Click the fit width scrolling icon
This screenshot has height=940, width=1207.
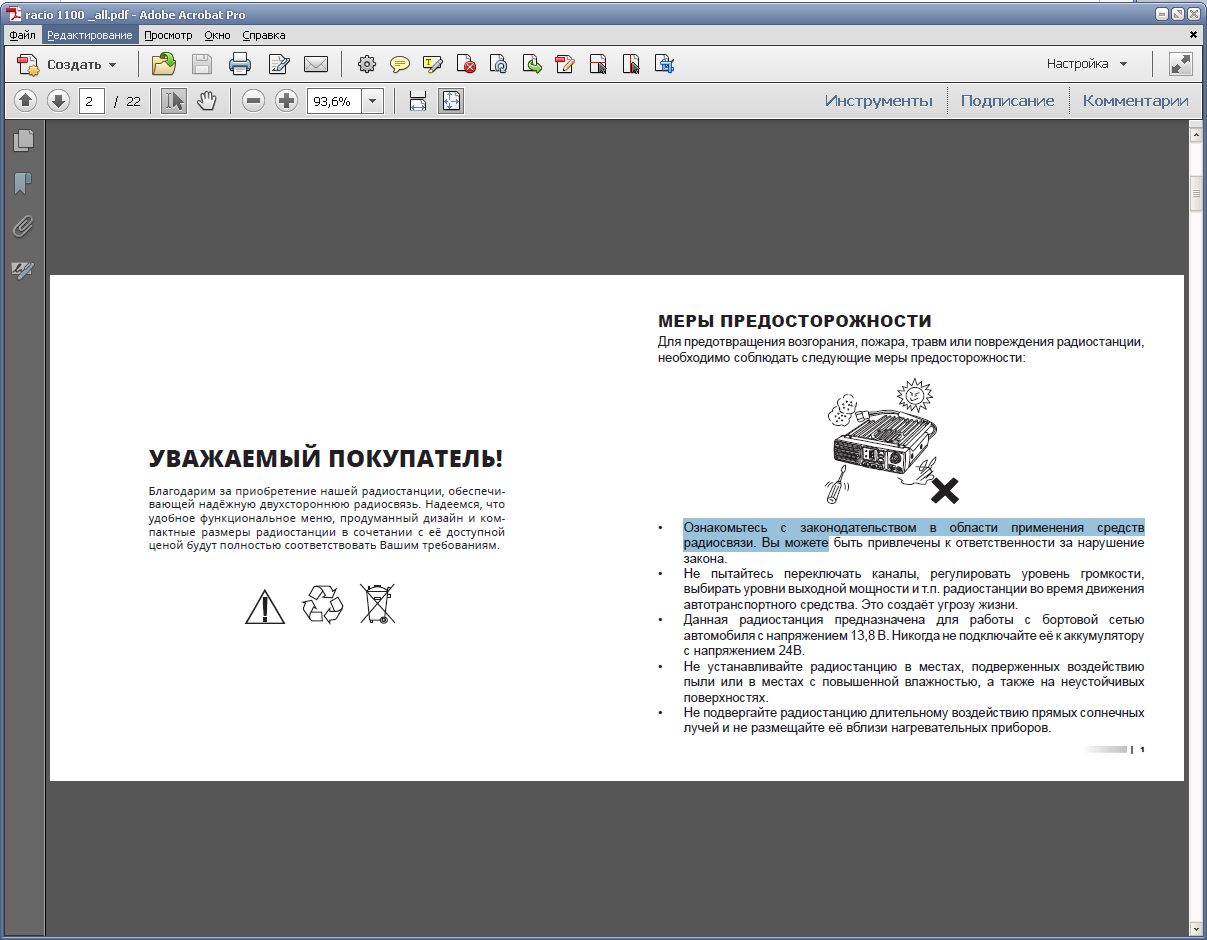coord(418,101)
